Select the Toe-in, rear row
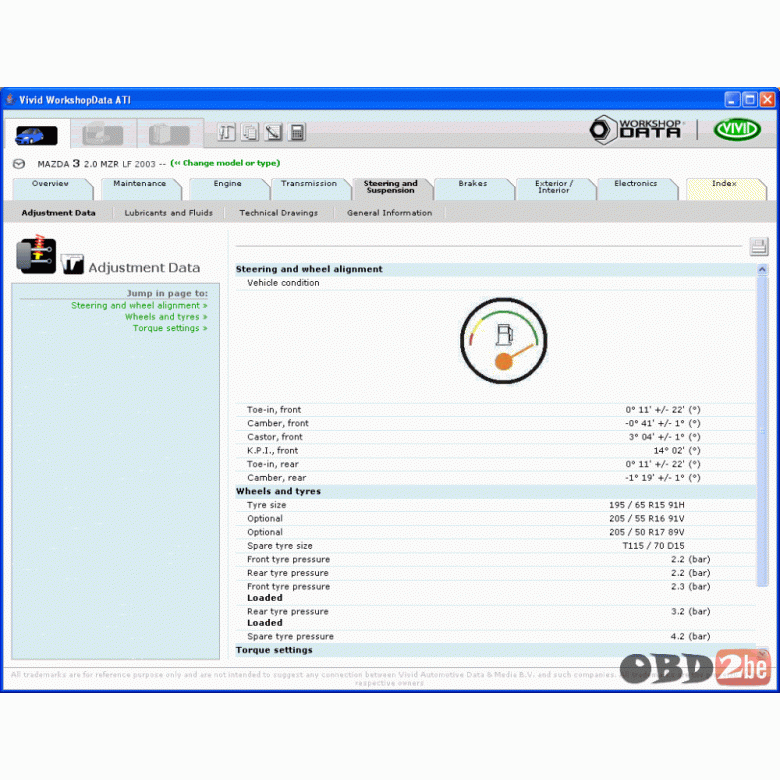This screenshot has width=780, height=780. [495, 464]
